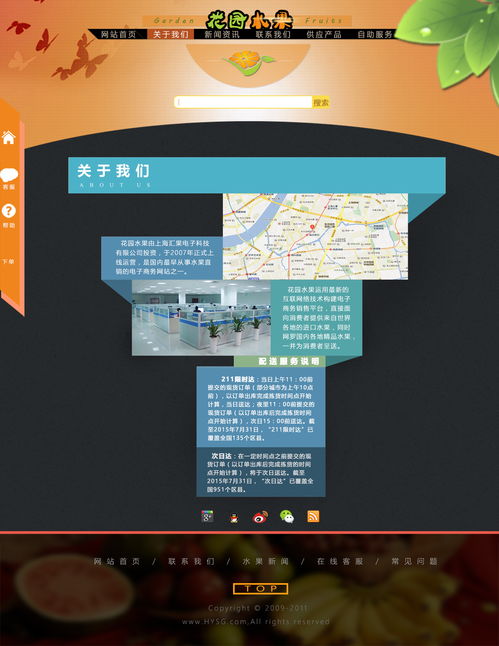This screenshot has width=499, height=646.
Task: Open footer link 在线客服
Action: (x=340, y=562)
